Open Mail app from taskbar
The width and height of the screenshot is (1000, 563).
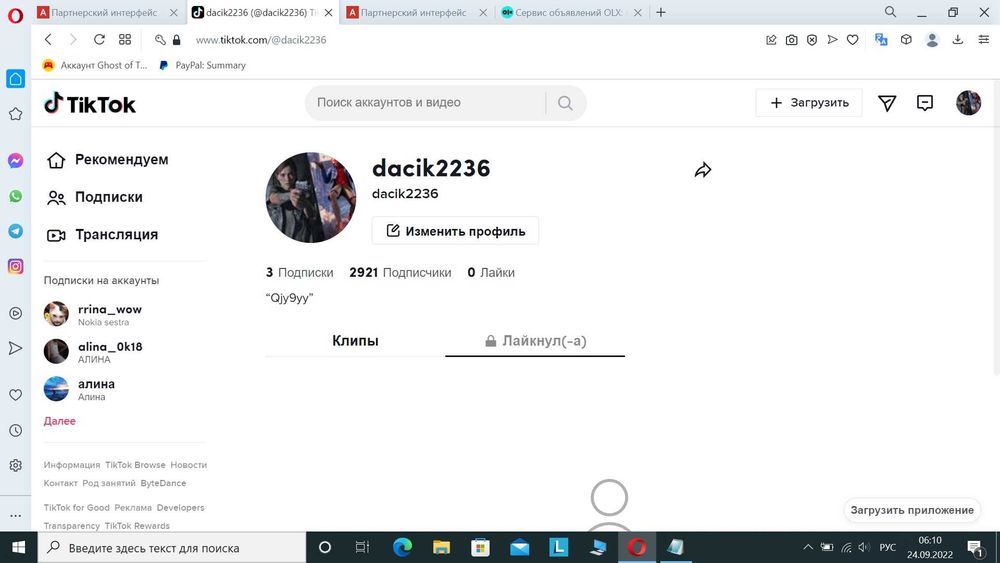tap(519, 547)
